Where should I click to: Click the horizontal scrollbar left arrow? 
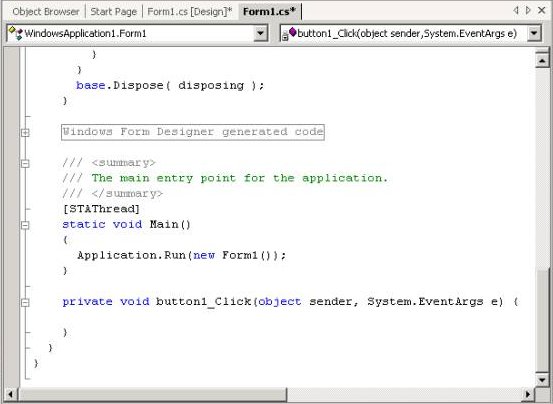[11, 394]
